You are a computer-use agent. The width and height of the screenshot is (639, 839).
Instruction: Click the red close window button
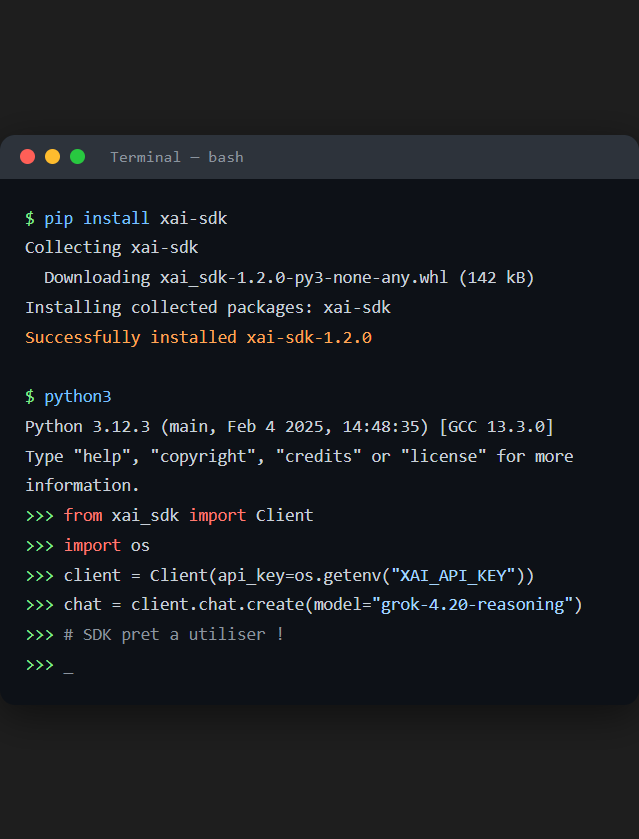pyautogui.click(x=27, y=157)
